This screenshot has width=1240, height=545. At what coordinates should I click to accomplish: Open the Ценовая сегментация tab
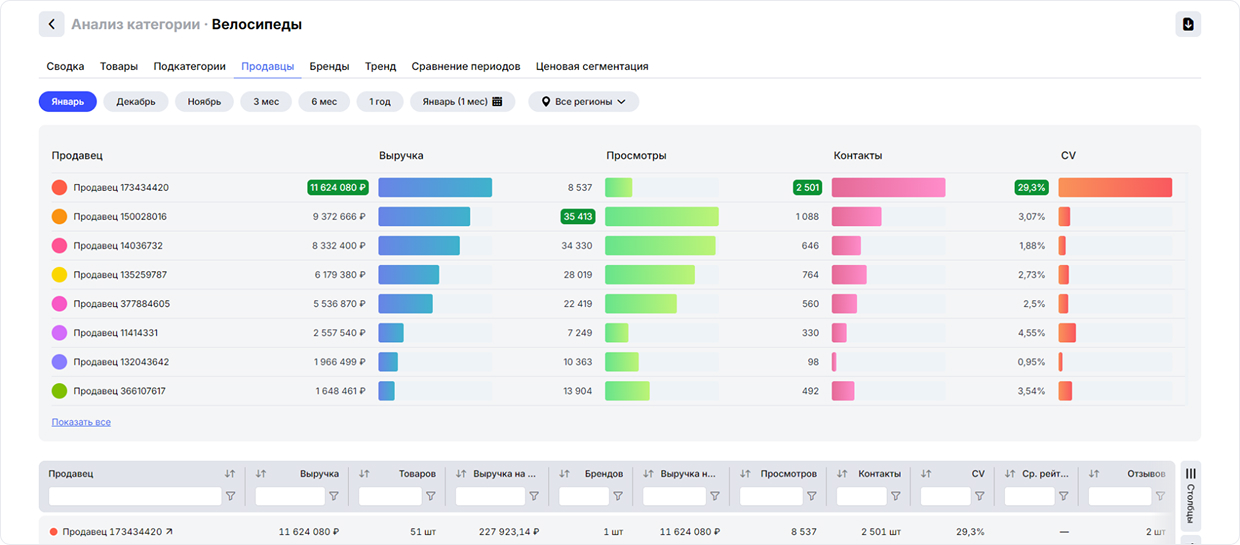click(592, 67)
